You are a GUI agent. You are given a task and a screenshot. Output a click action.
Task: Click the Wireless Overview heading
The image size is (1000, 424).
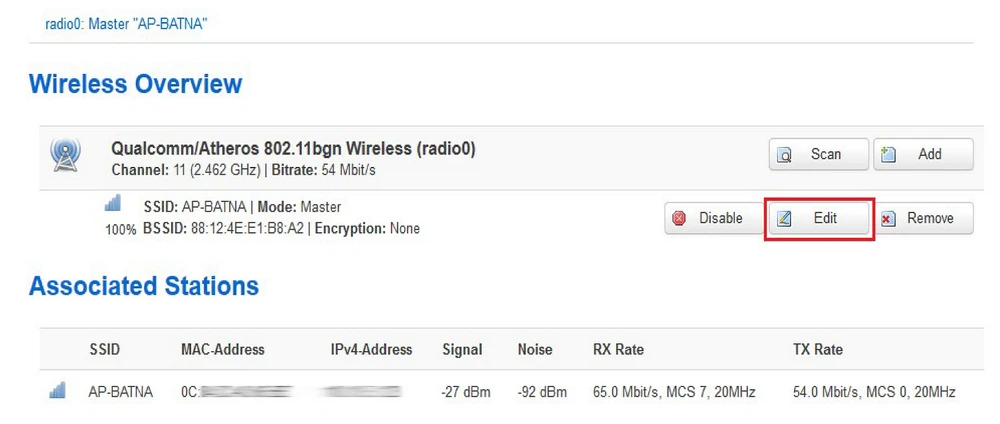(x=135, y=83)
